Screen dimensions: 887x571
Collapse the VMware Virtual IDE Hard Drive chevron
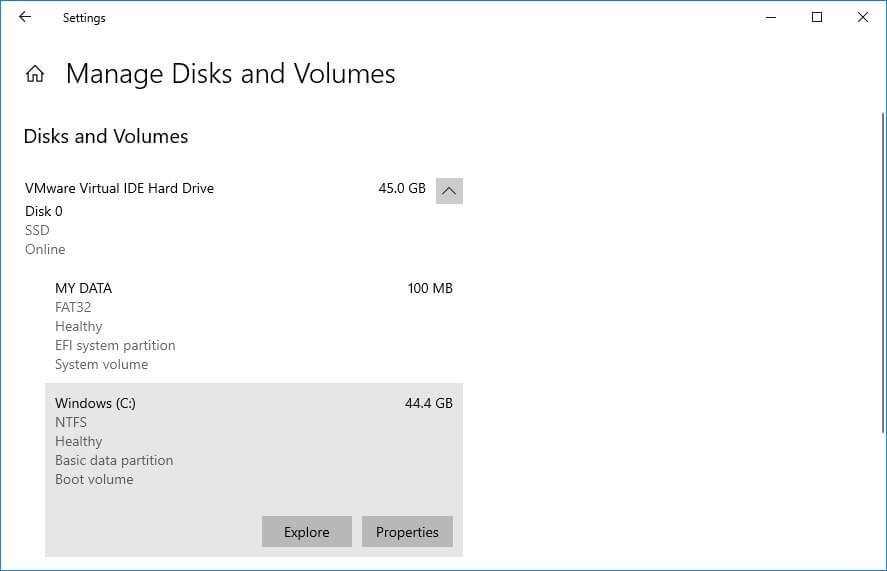coord(449,190)
